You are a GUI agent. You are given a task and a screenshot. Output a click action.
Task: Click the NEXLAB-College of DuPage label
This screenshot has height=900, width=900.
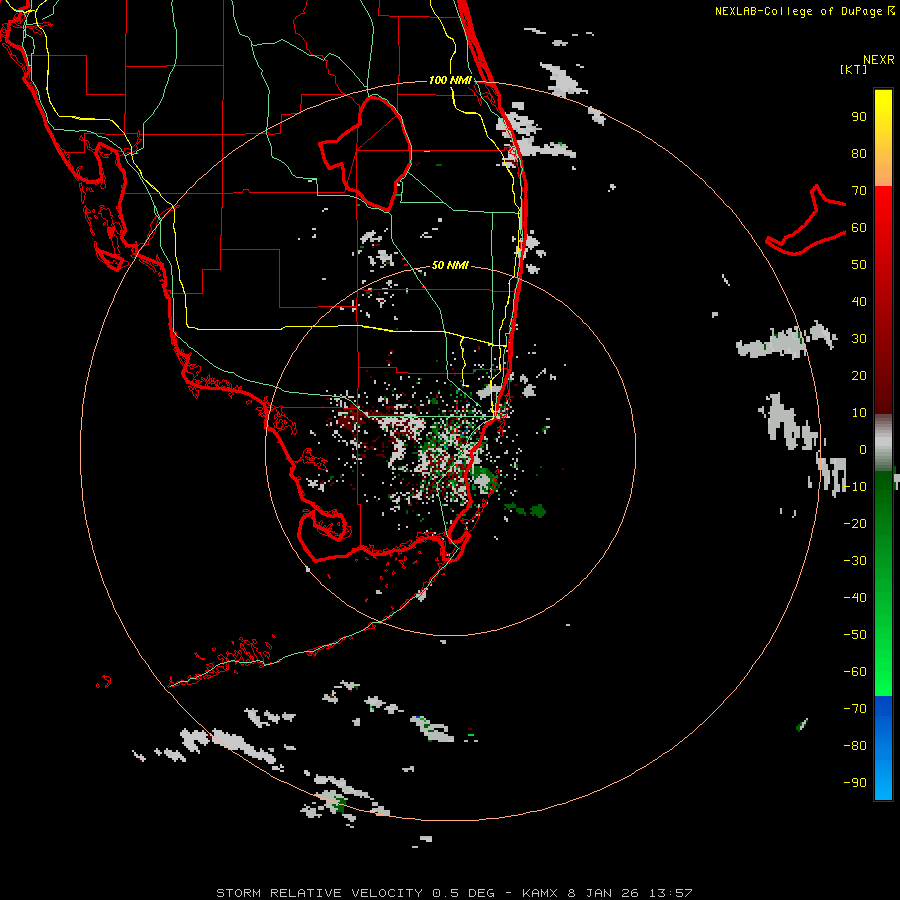click(x=798, y=11)
